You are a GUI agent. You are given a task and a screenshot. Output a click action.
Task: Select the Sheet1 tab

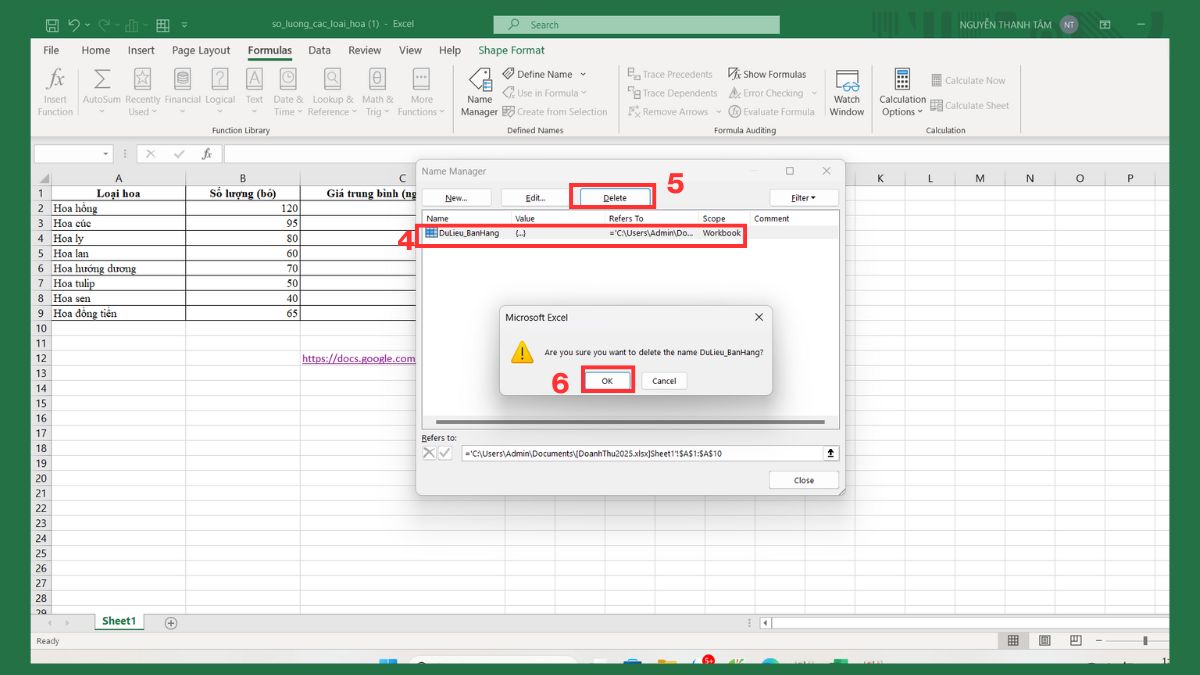[118, 620]
